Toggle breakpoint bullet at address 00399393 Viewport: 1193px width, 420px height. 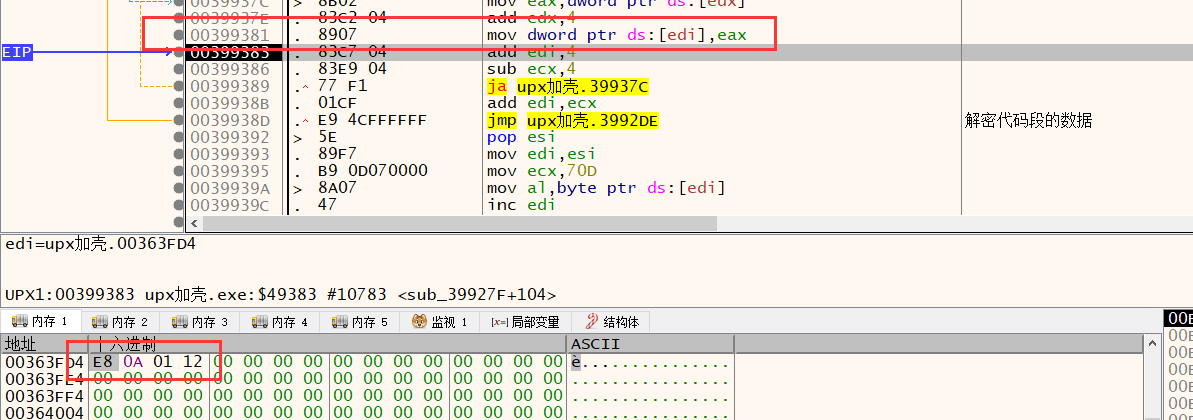(x=179, y=154)
